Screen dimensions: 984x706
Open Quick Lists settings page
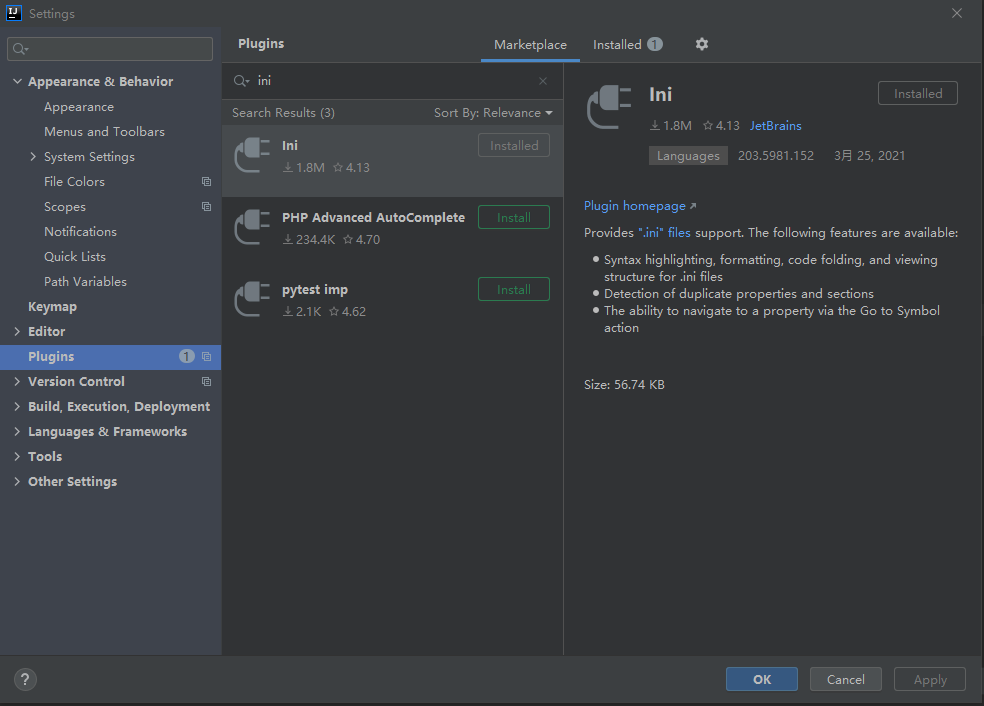[x=75, y=257]
